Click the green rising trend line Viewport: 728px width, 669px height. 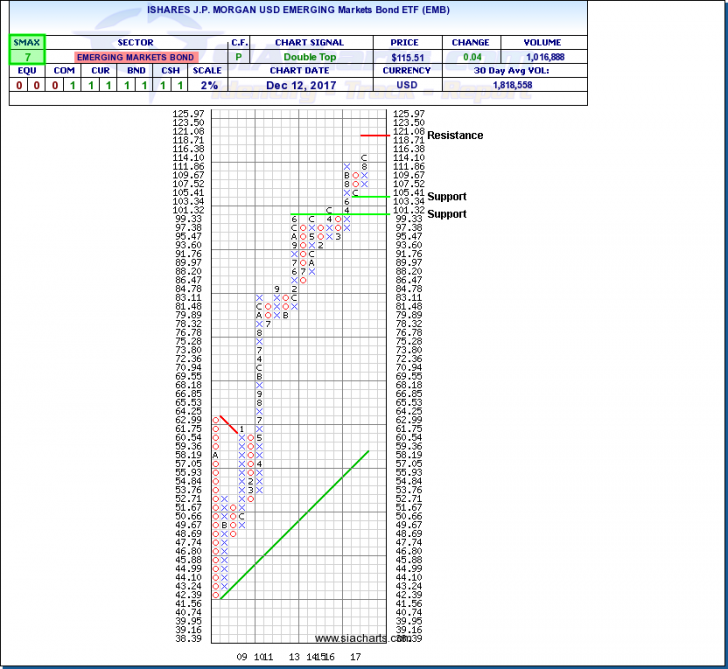292,525
